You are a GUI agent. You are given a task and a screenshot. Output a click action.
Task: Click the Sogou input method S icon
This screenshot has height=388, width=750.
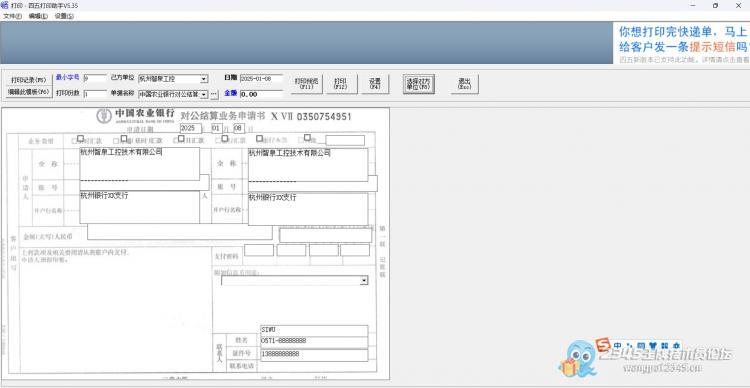click(x=603, y=345)
